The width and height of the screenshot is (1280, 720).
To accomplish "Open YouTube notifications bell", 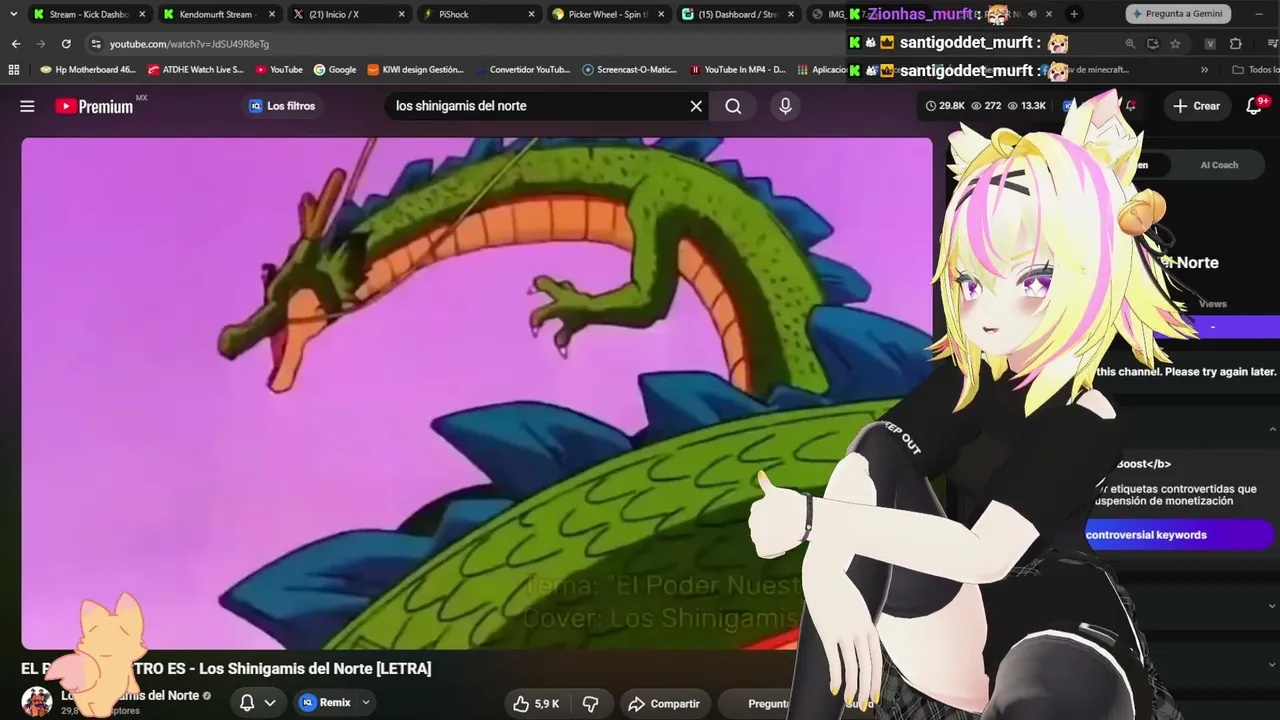I will 1254,106.
